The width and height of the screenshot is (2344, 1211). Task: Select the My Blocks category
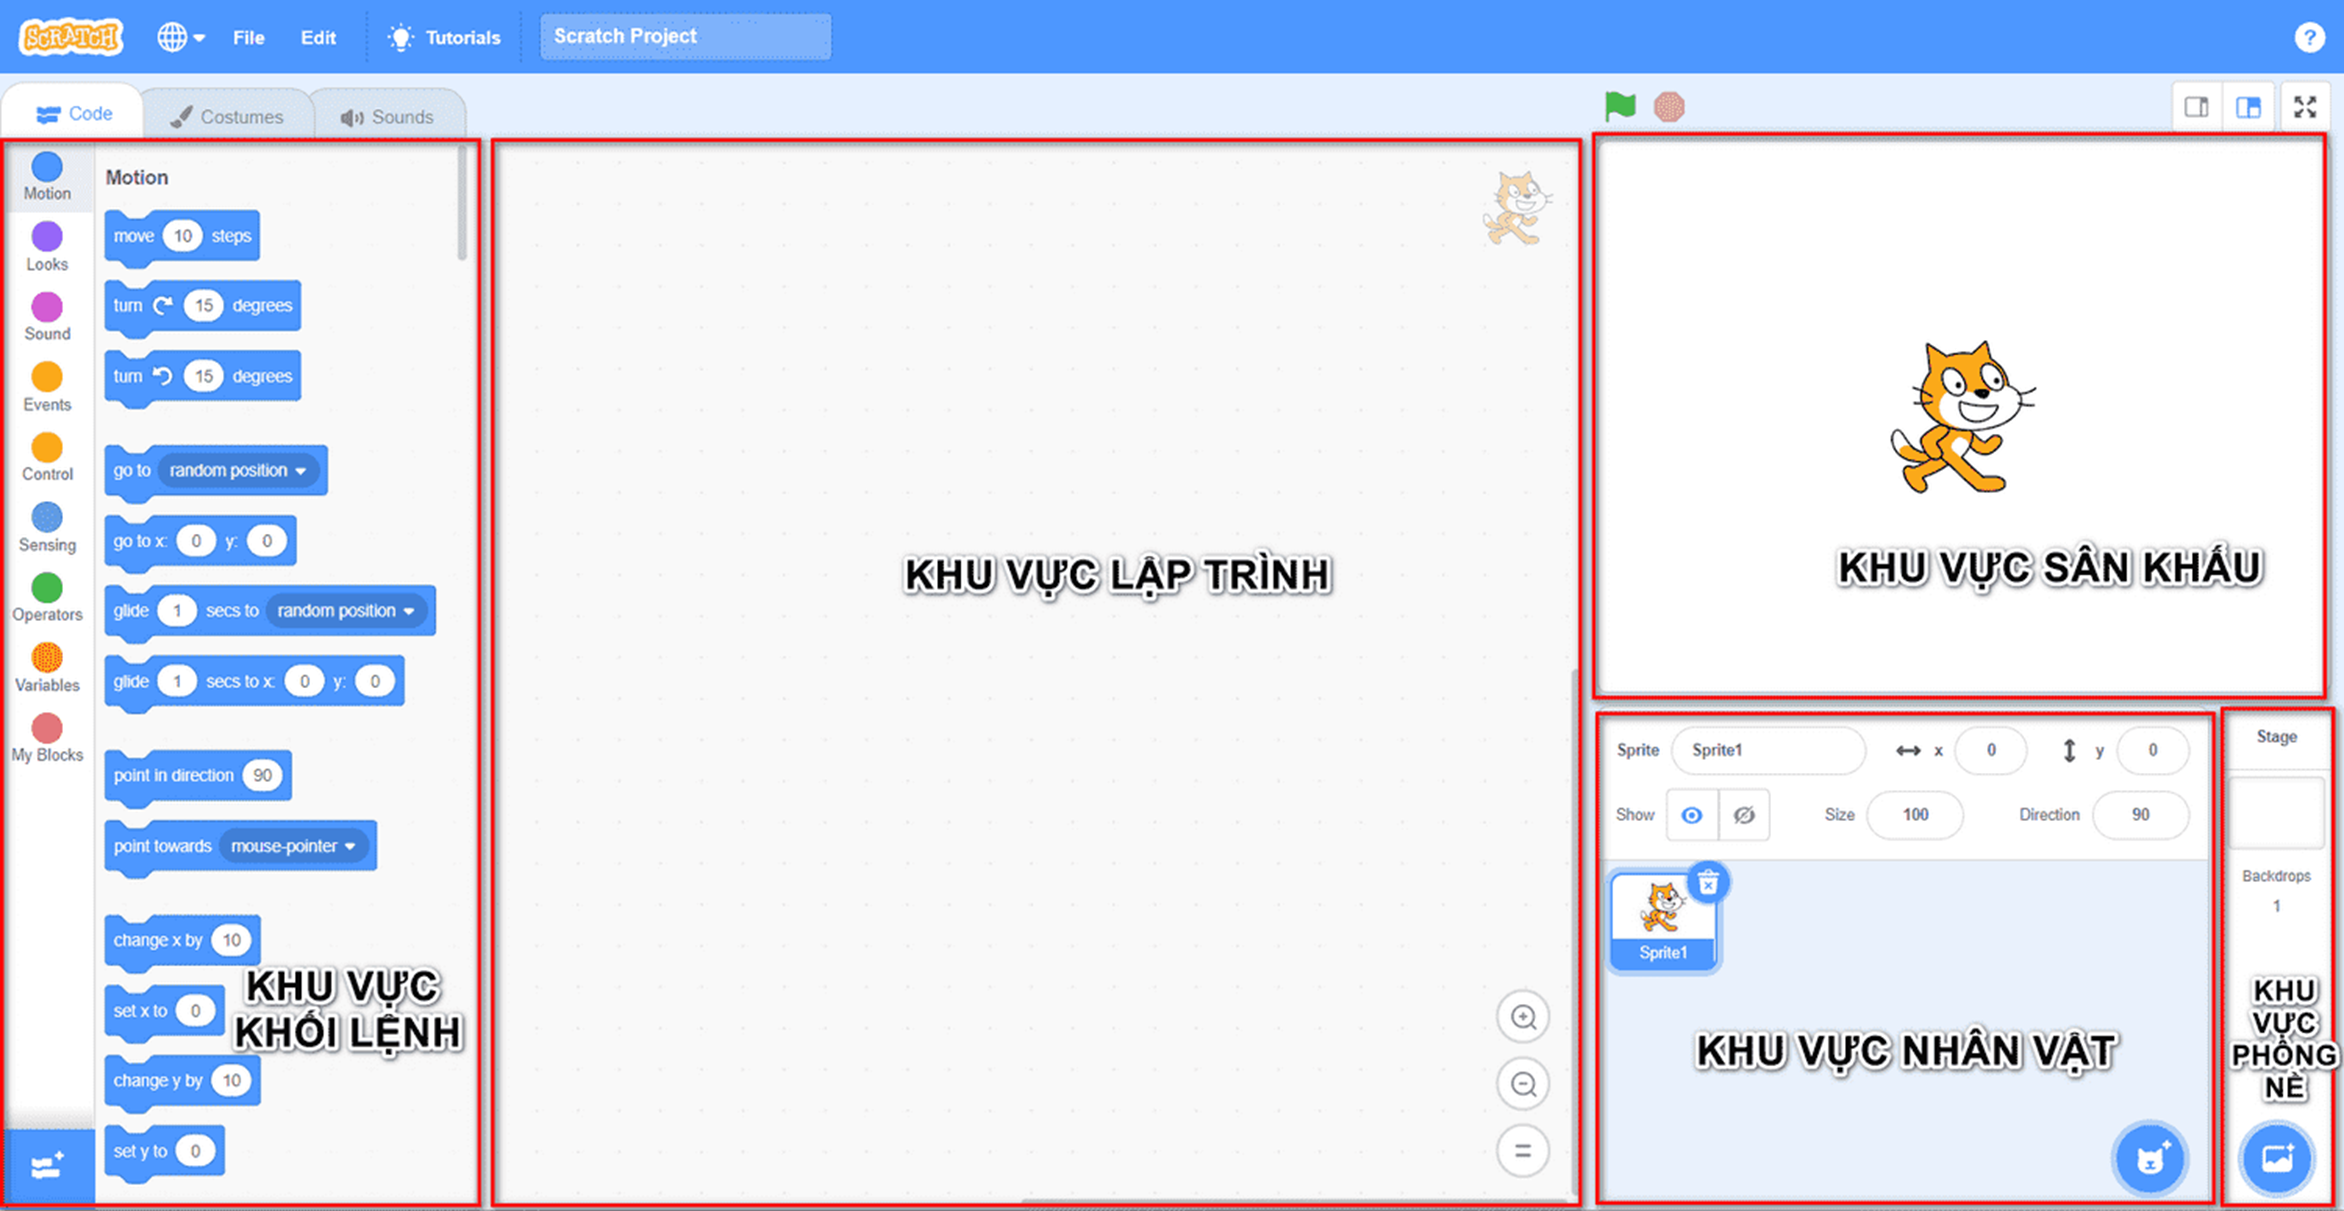[47, 738]
